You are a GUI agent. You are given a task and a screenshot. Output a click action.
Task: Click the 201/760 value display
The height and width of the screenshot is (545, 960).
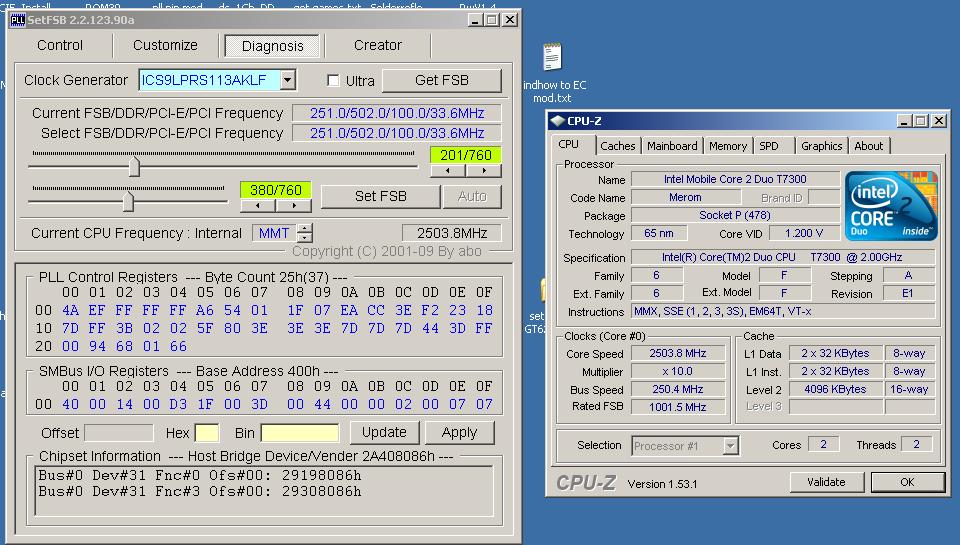tap(465, 155)
